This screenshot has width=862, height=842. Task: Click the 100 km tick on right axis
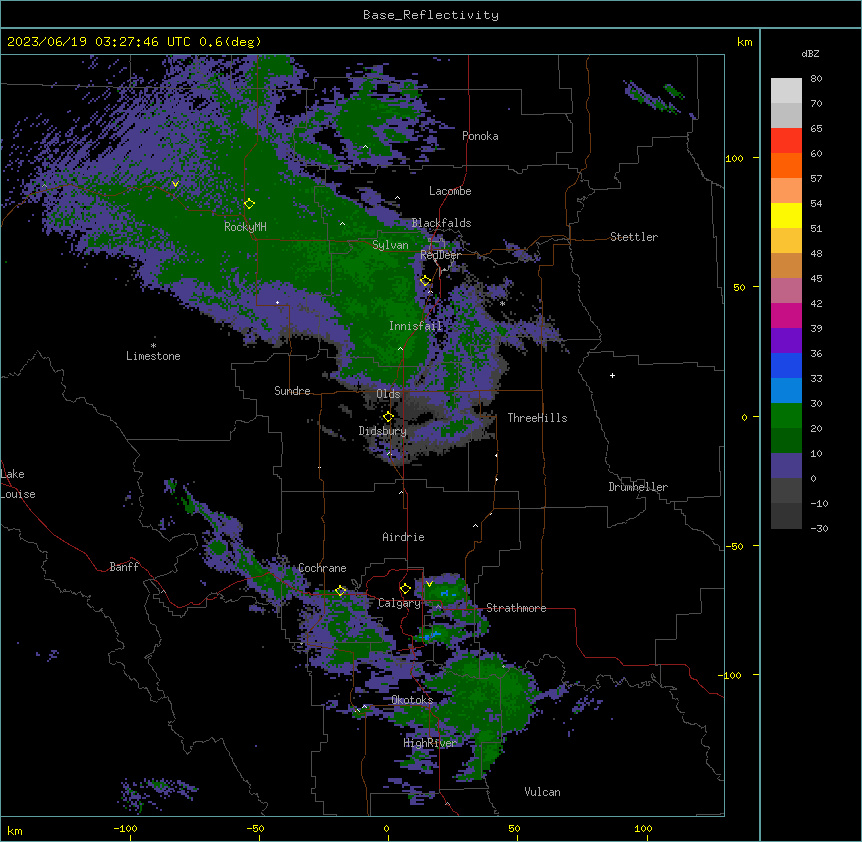pos(734,158)
